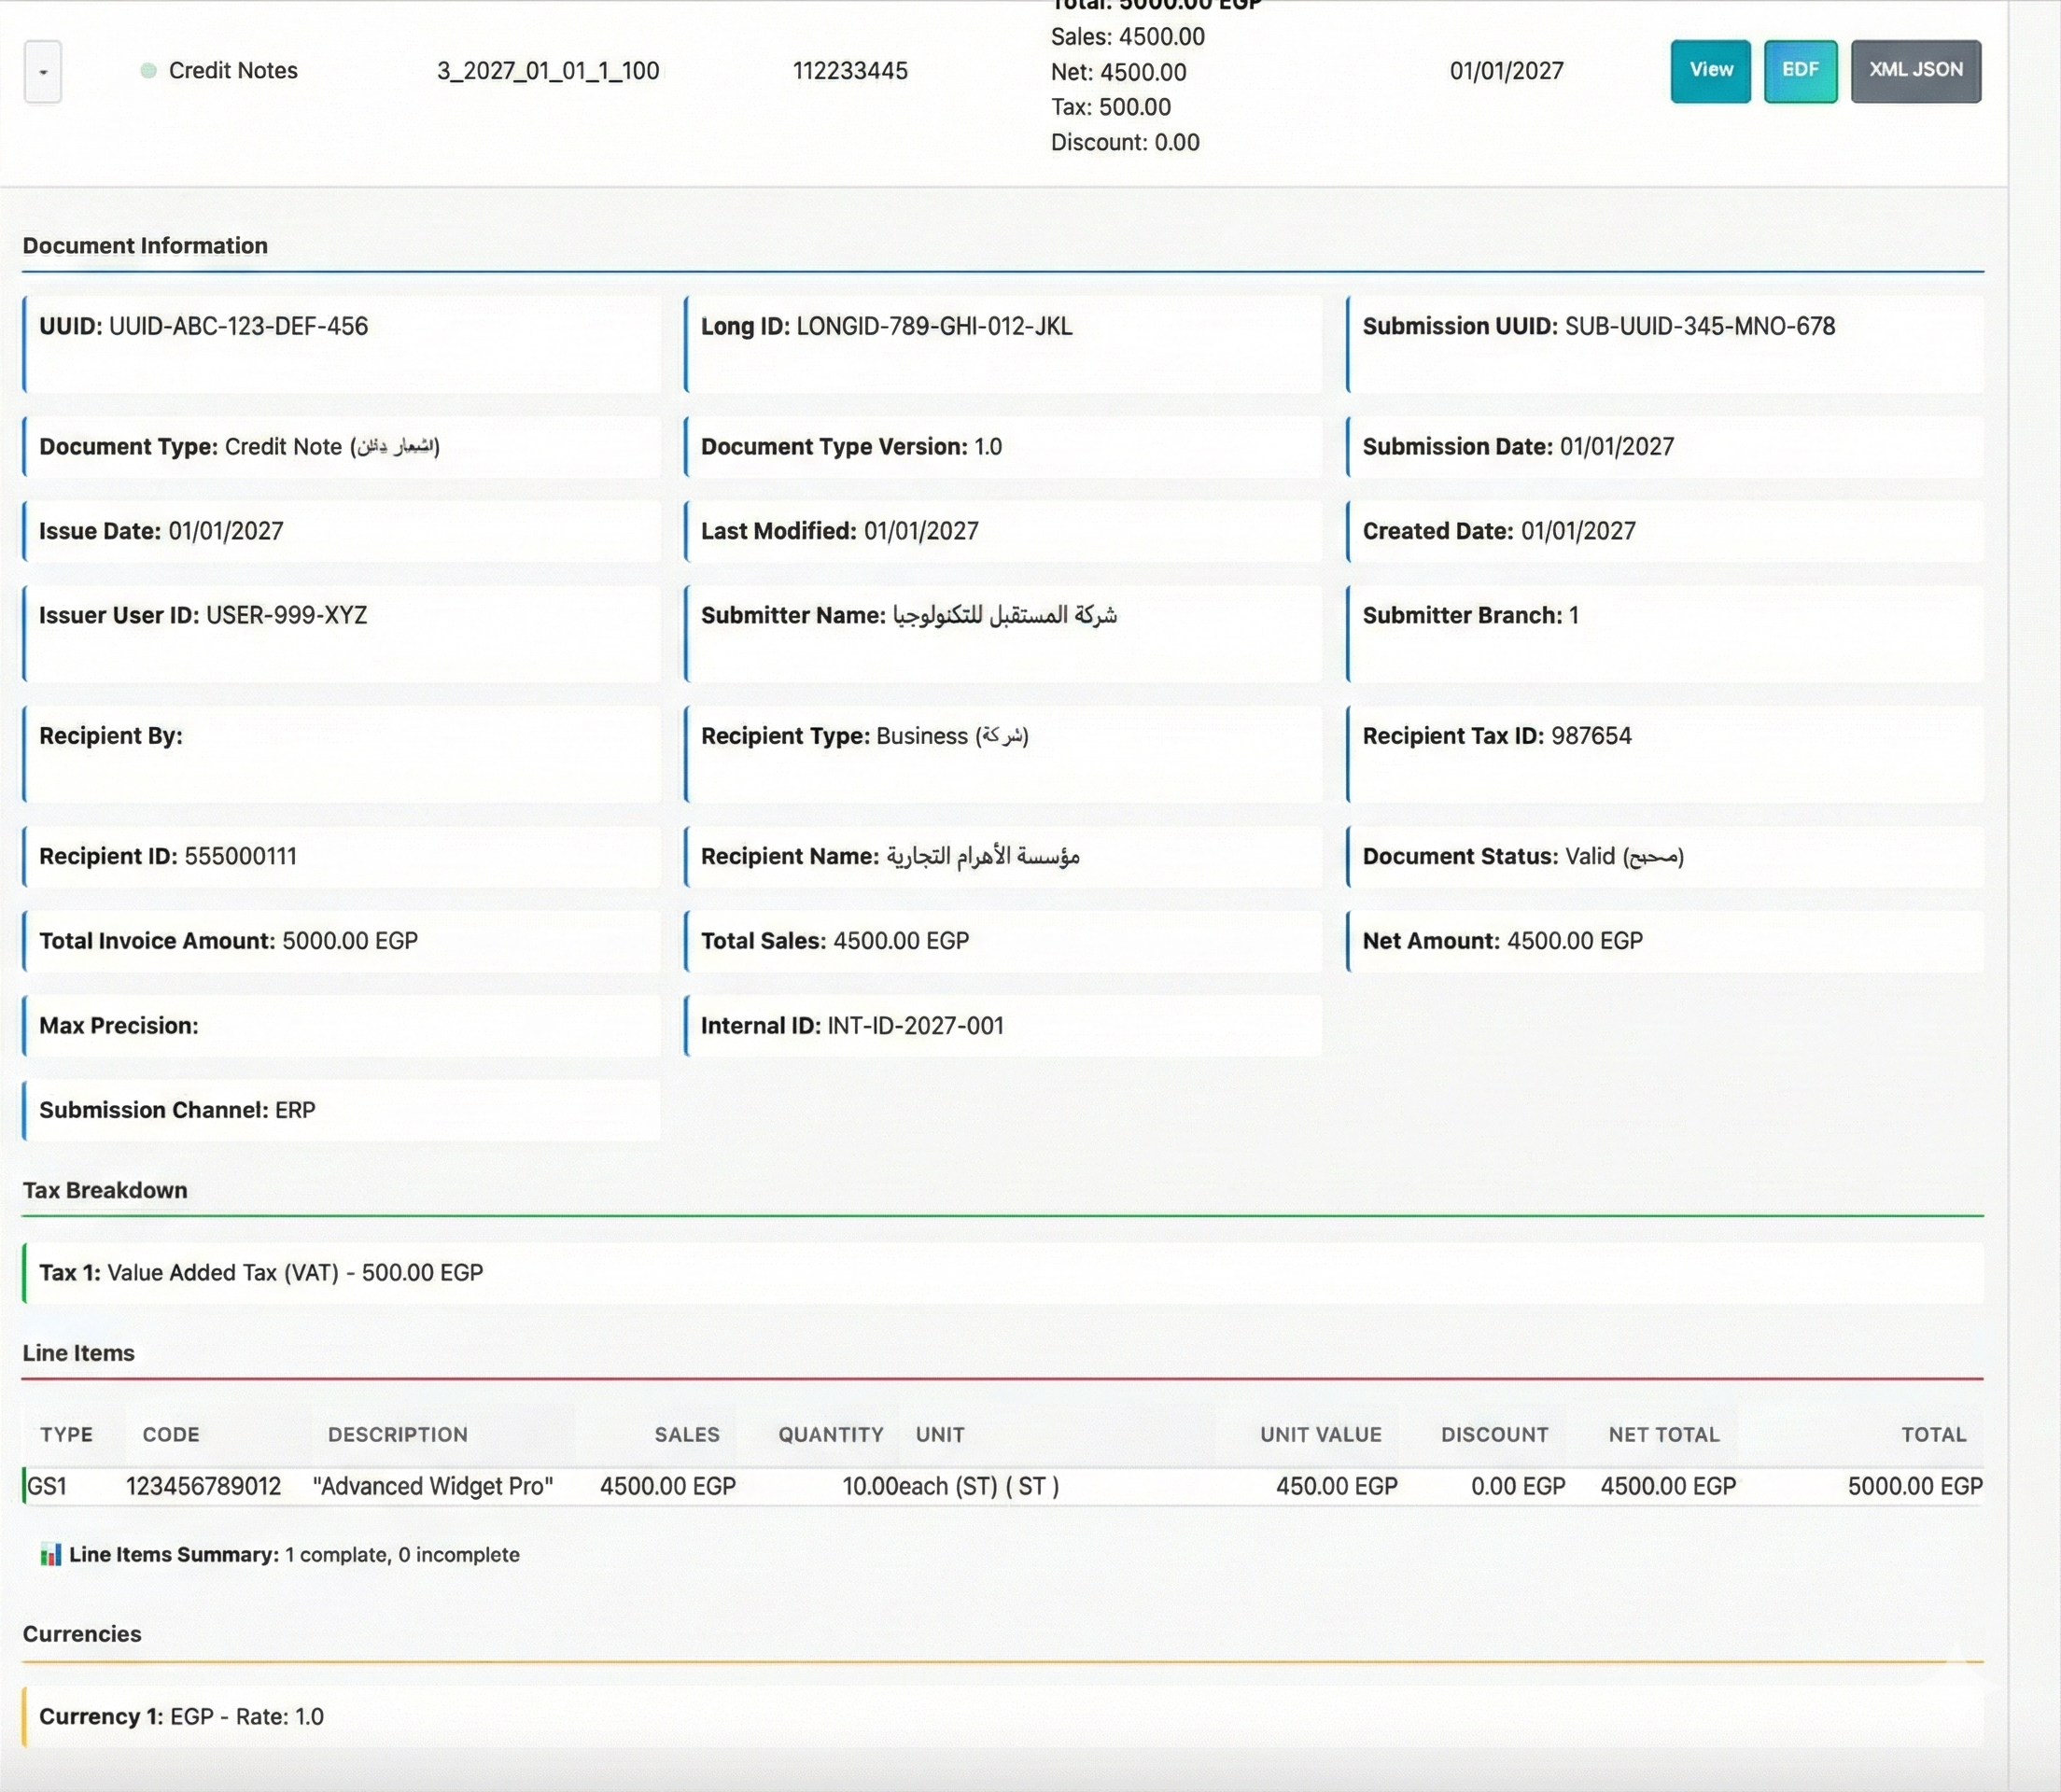Viewport: 2061px width, 1792px height.
Task: Click the taxpayer ID 112233445 in header
Action: click(x=851, y=71)
